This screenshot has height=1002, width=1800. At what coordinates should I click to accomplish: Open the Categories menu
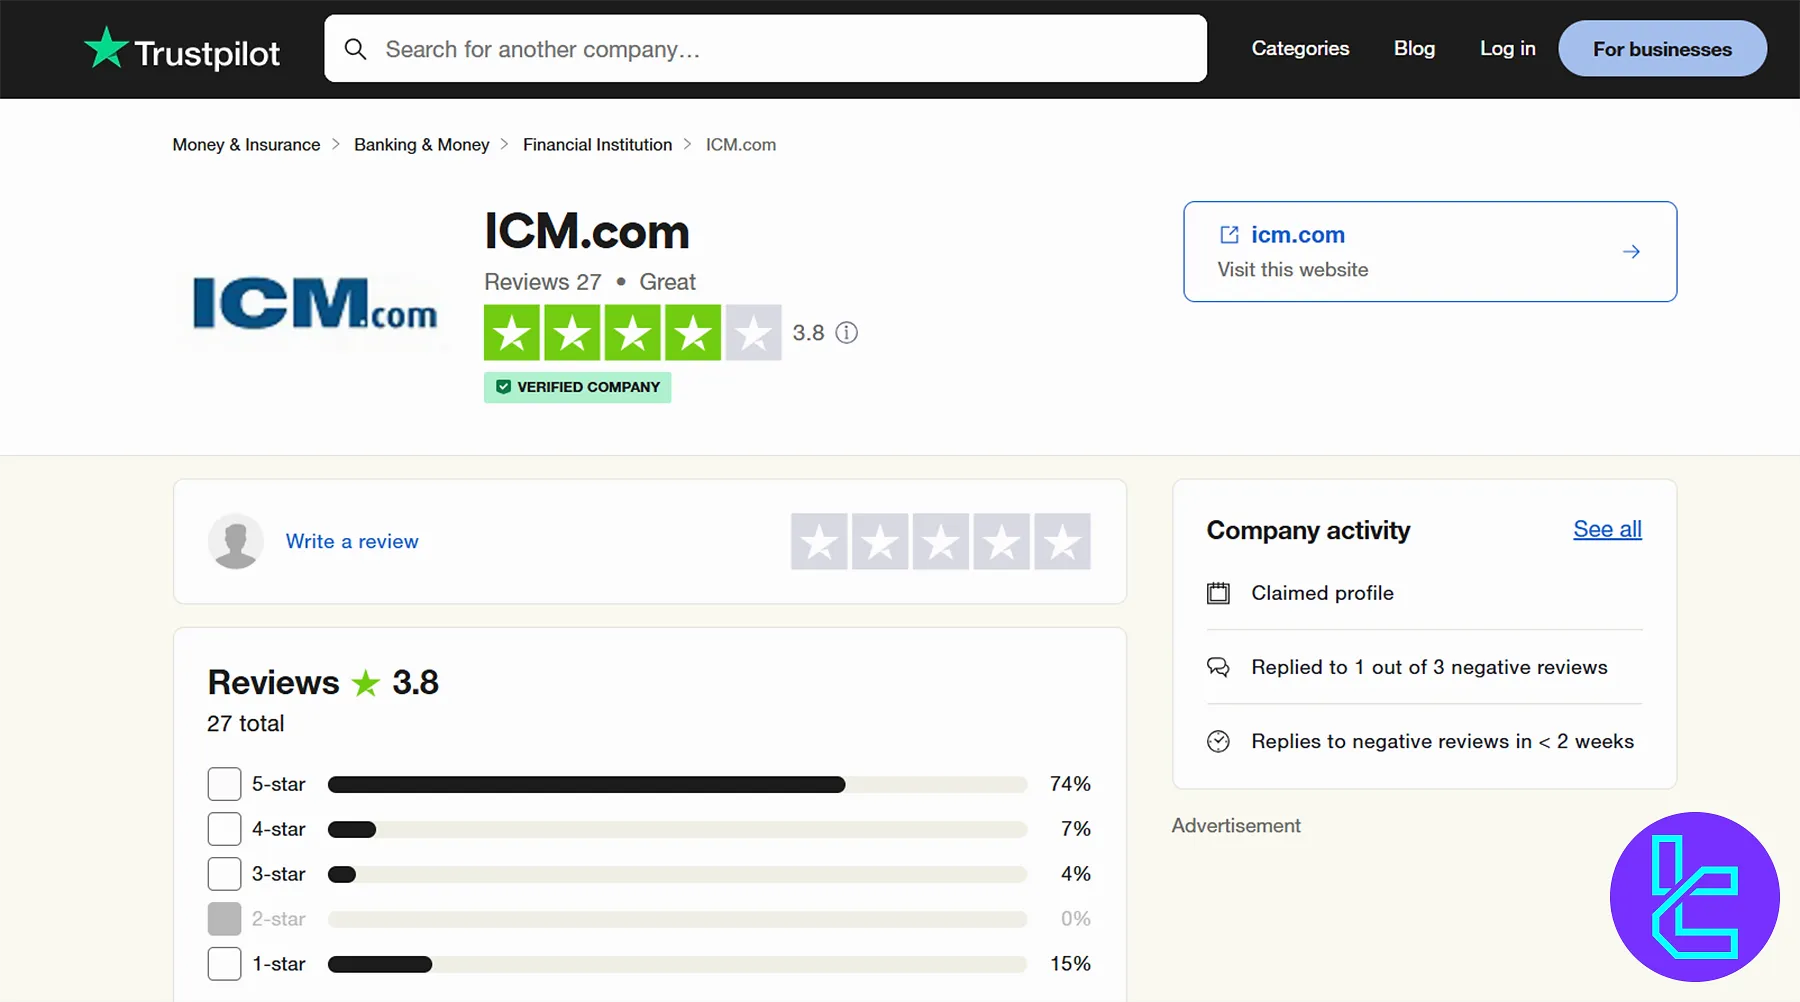pos(1300,48)
